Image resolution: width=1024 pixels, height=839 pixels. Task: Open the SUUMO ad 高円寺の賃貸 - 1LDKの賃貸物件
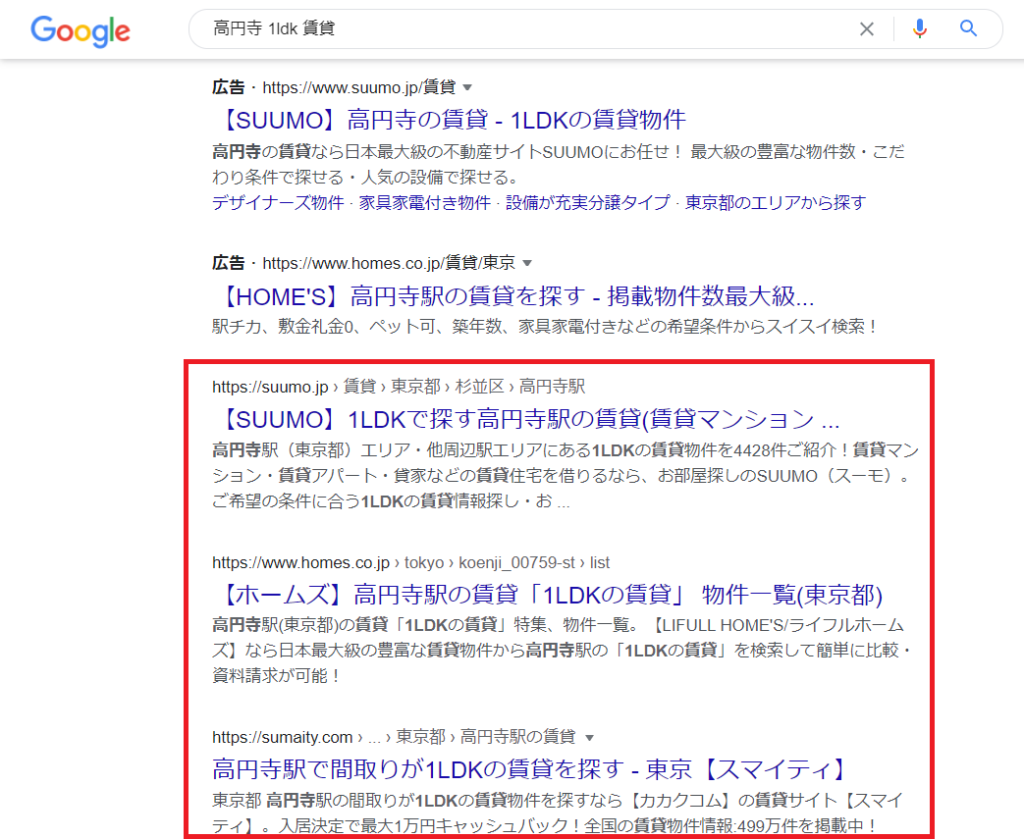449,120
